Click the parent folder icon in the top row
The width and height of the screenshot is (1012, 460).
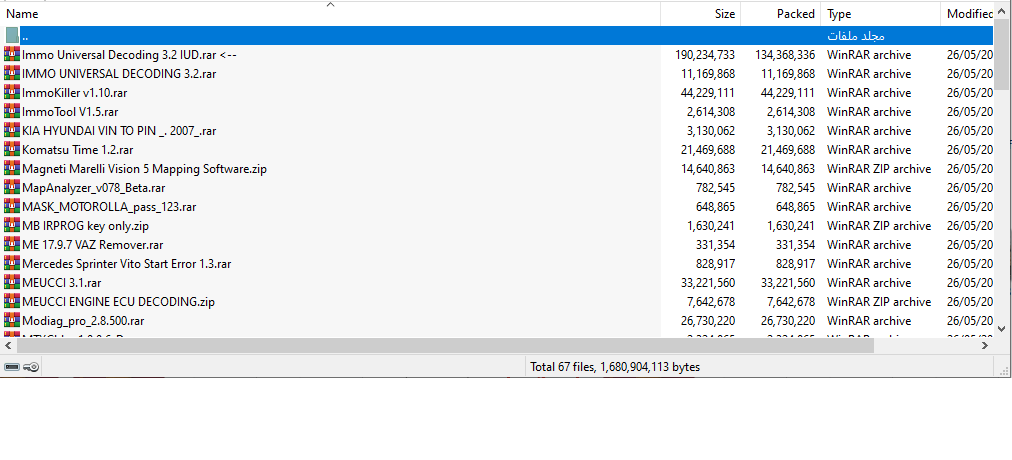(12, 35)
